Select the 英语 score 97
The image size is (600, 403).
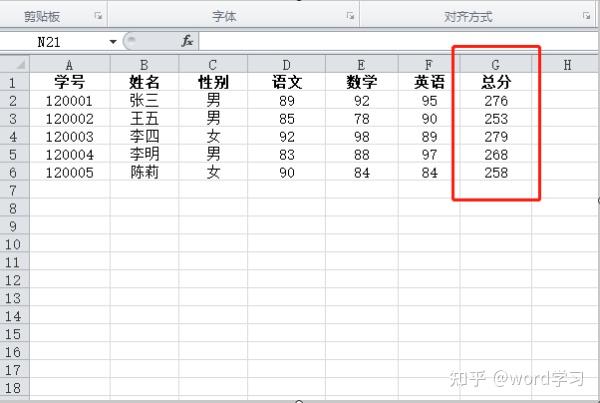[429, 154]
